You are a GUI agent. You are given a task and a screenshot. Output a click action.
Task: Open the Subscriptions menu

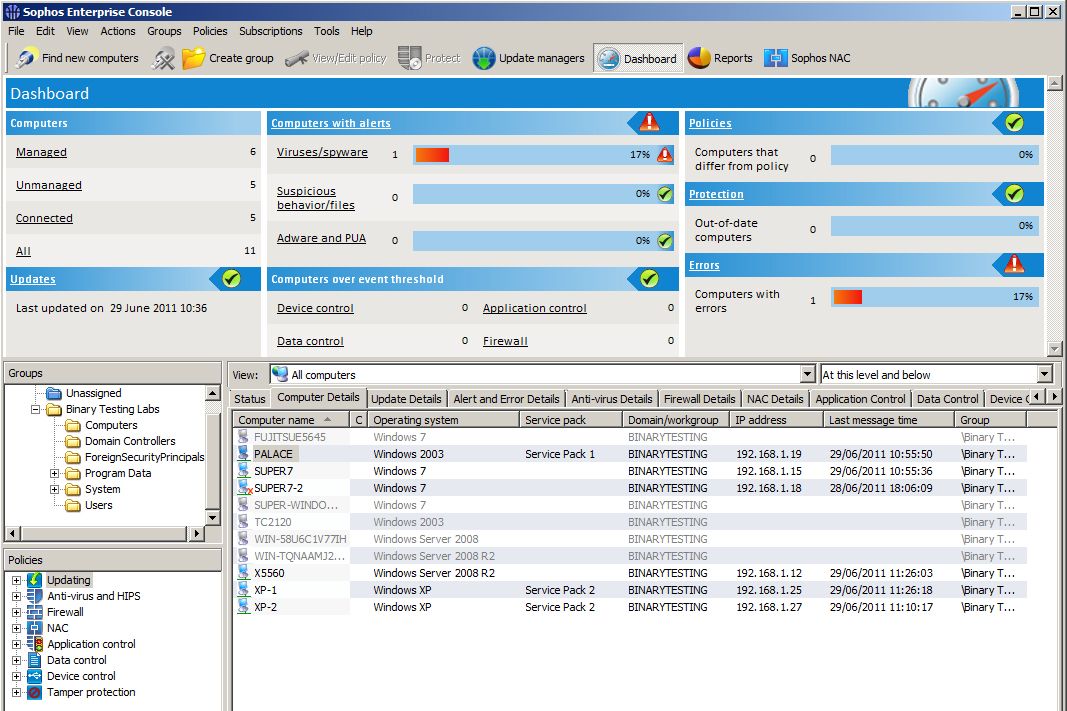tap(271, 31)
